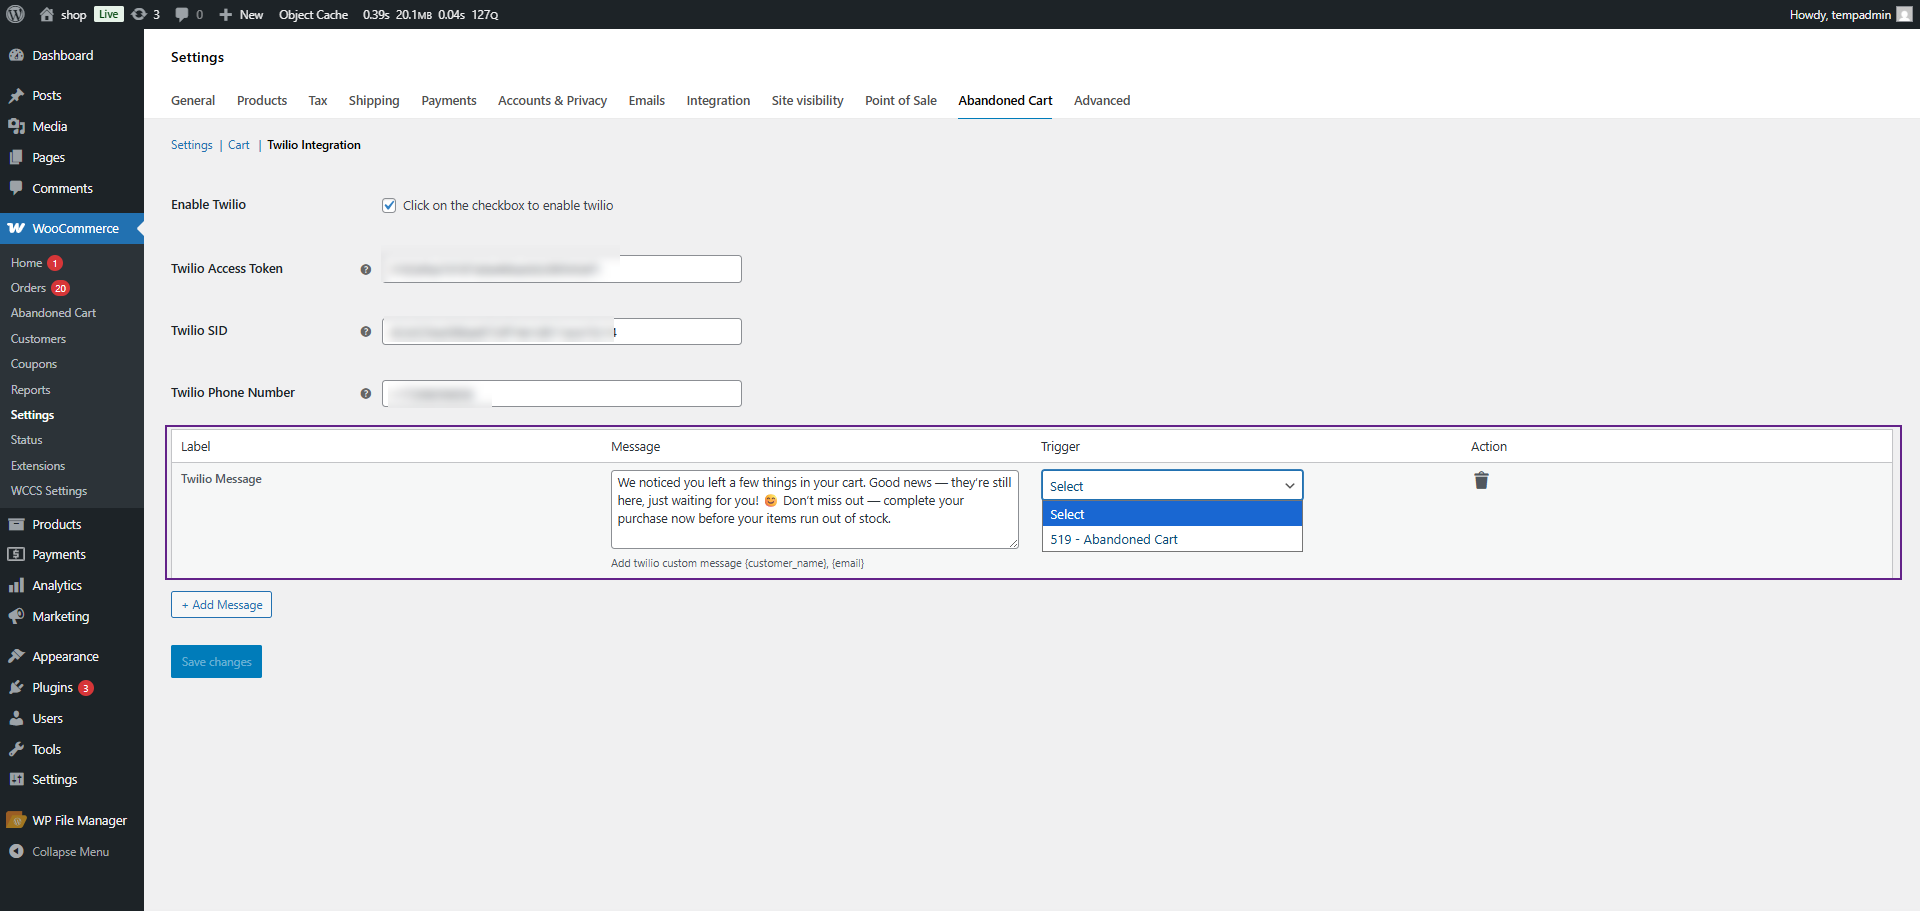This screenshot has width=1920, height=911.
Task: Click the WooCommerce logo icon
Action: point(16,229)
